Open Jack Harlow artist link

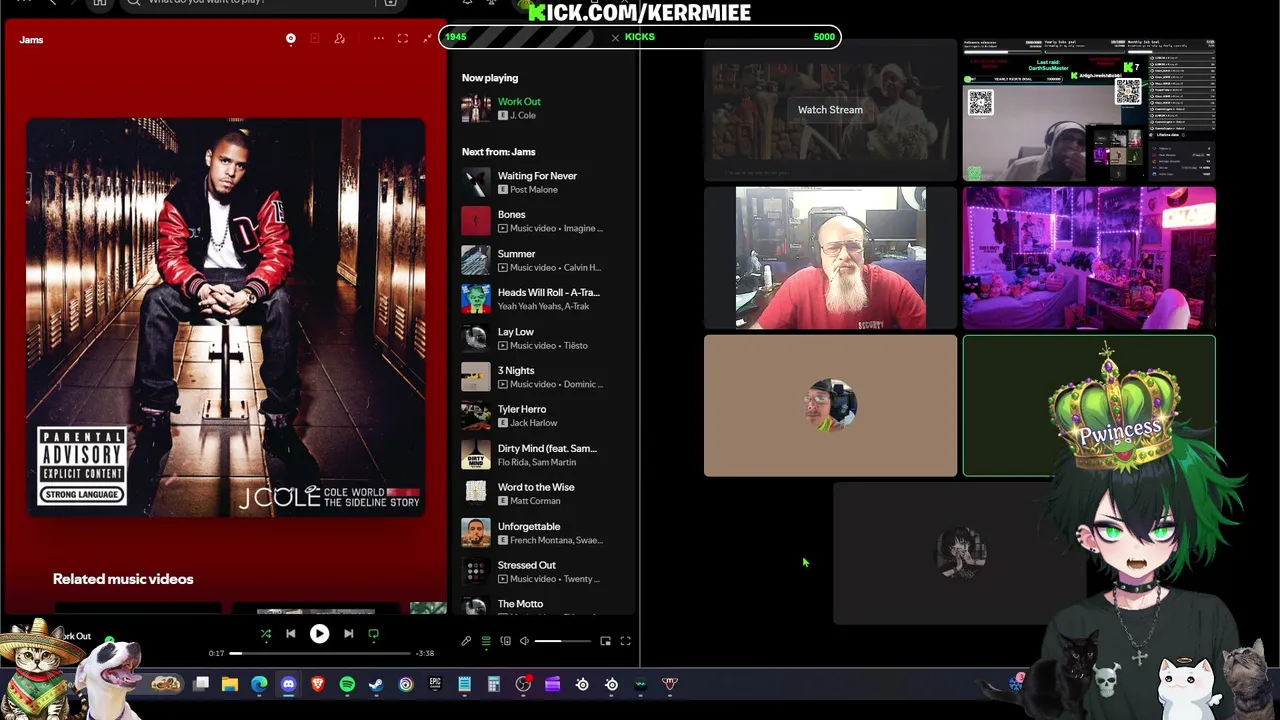tap(533, 423)
